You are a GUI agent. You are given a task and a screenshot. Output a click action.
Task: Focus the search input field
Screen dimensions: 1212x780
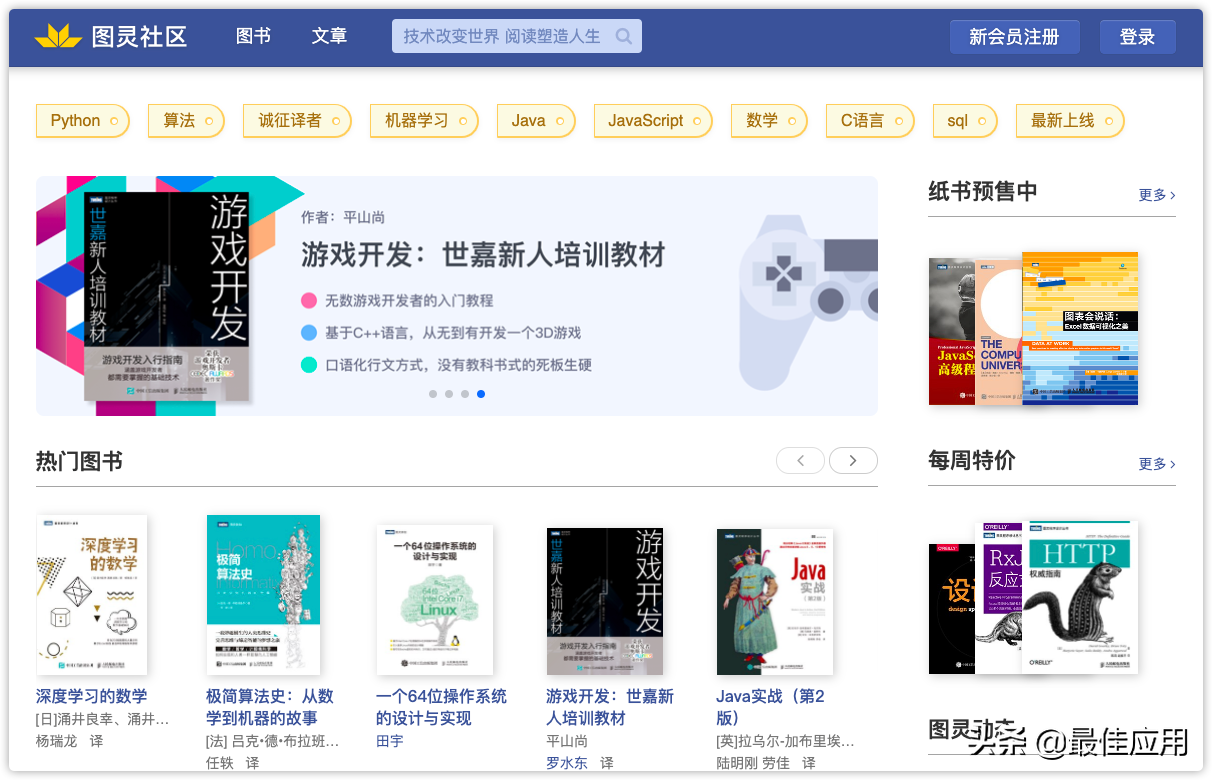tap(502, 37)
